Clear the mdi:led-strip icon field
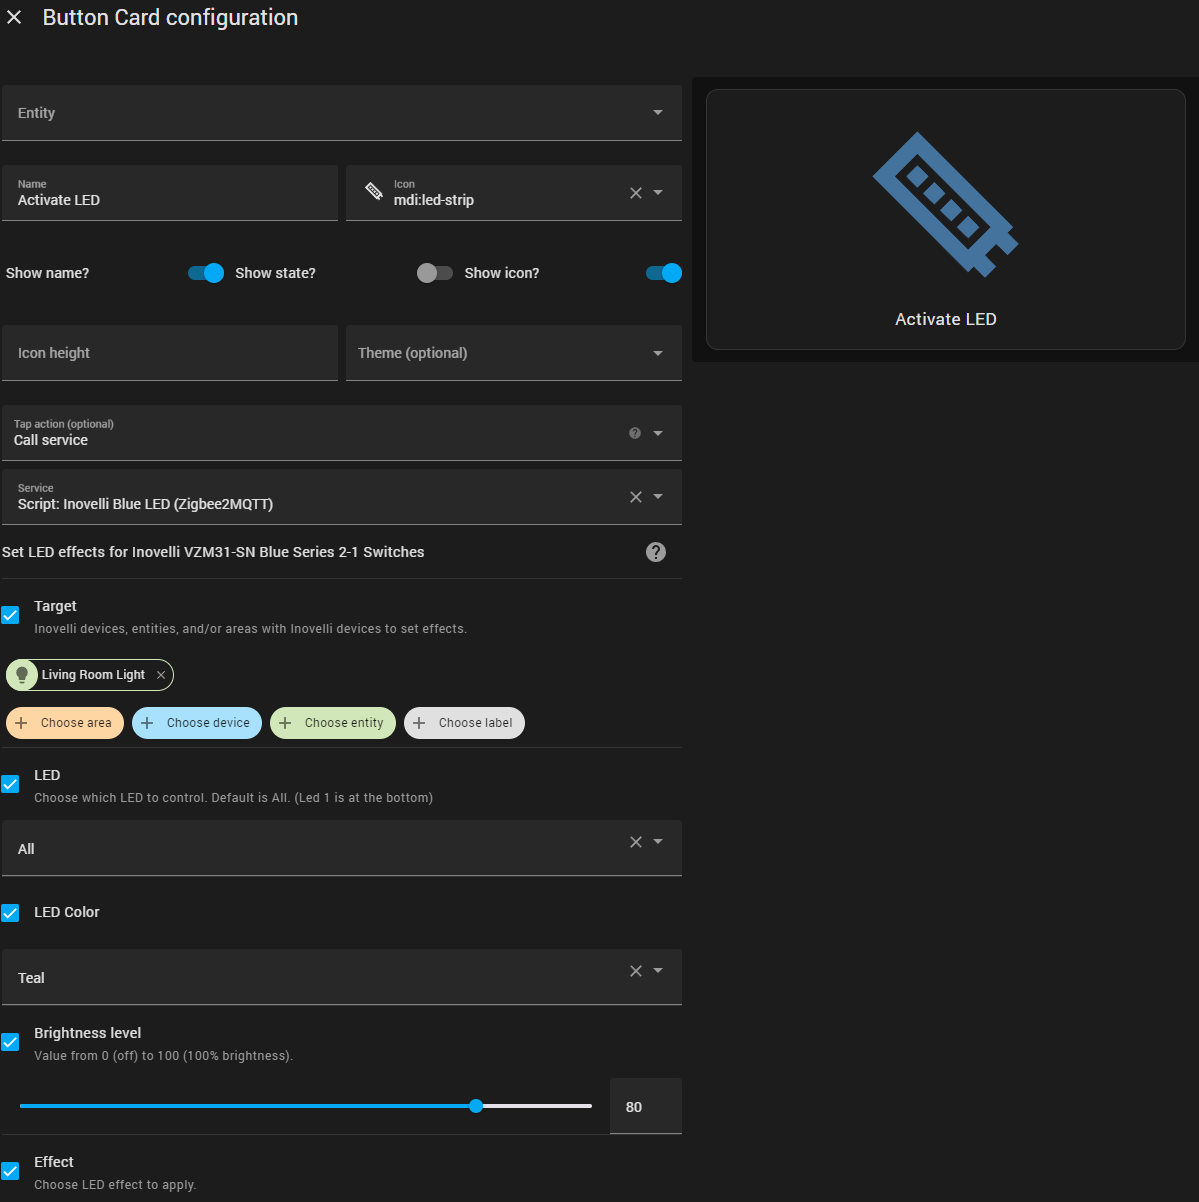The height and width of the screenshot is (1202, 1199). pyautogui.click(x=636, y=193)
